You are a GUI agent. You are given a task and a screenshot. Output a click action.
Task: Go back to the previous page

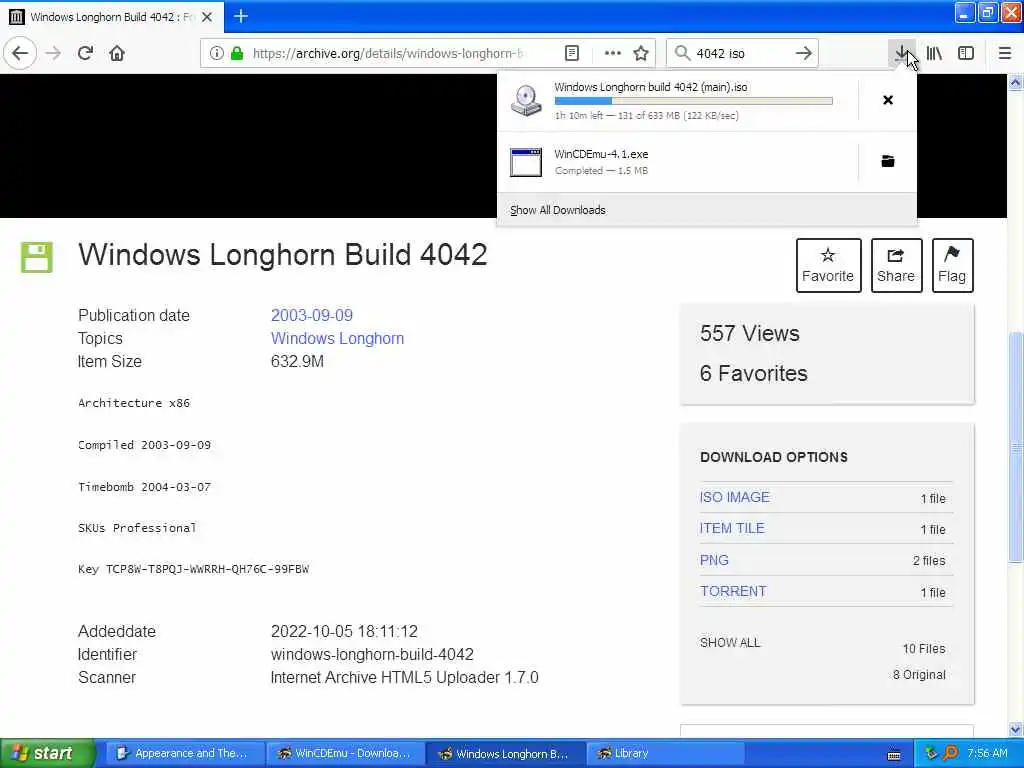pyautogui.click(x=20, y=54)
